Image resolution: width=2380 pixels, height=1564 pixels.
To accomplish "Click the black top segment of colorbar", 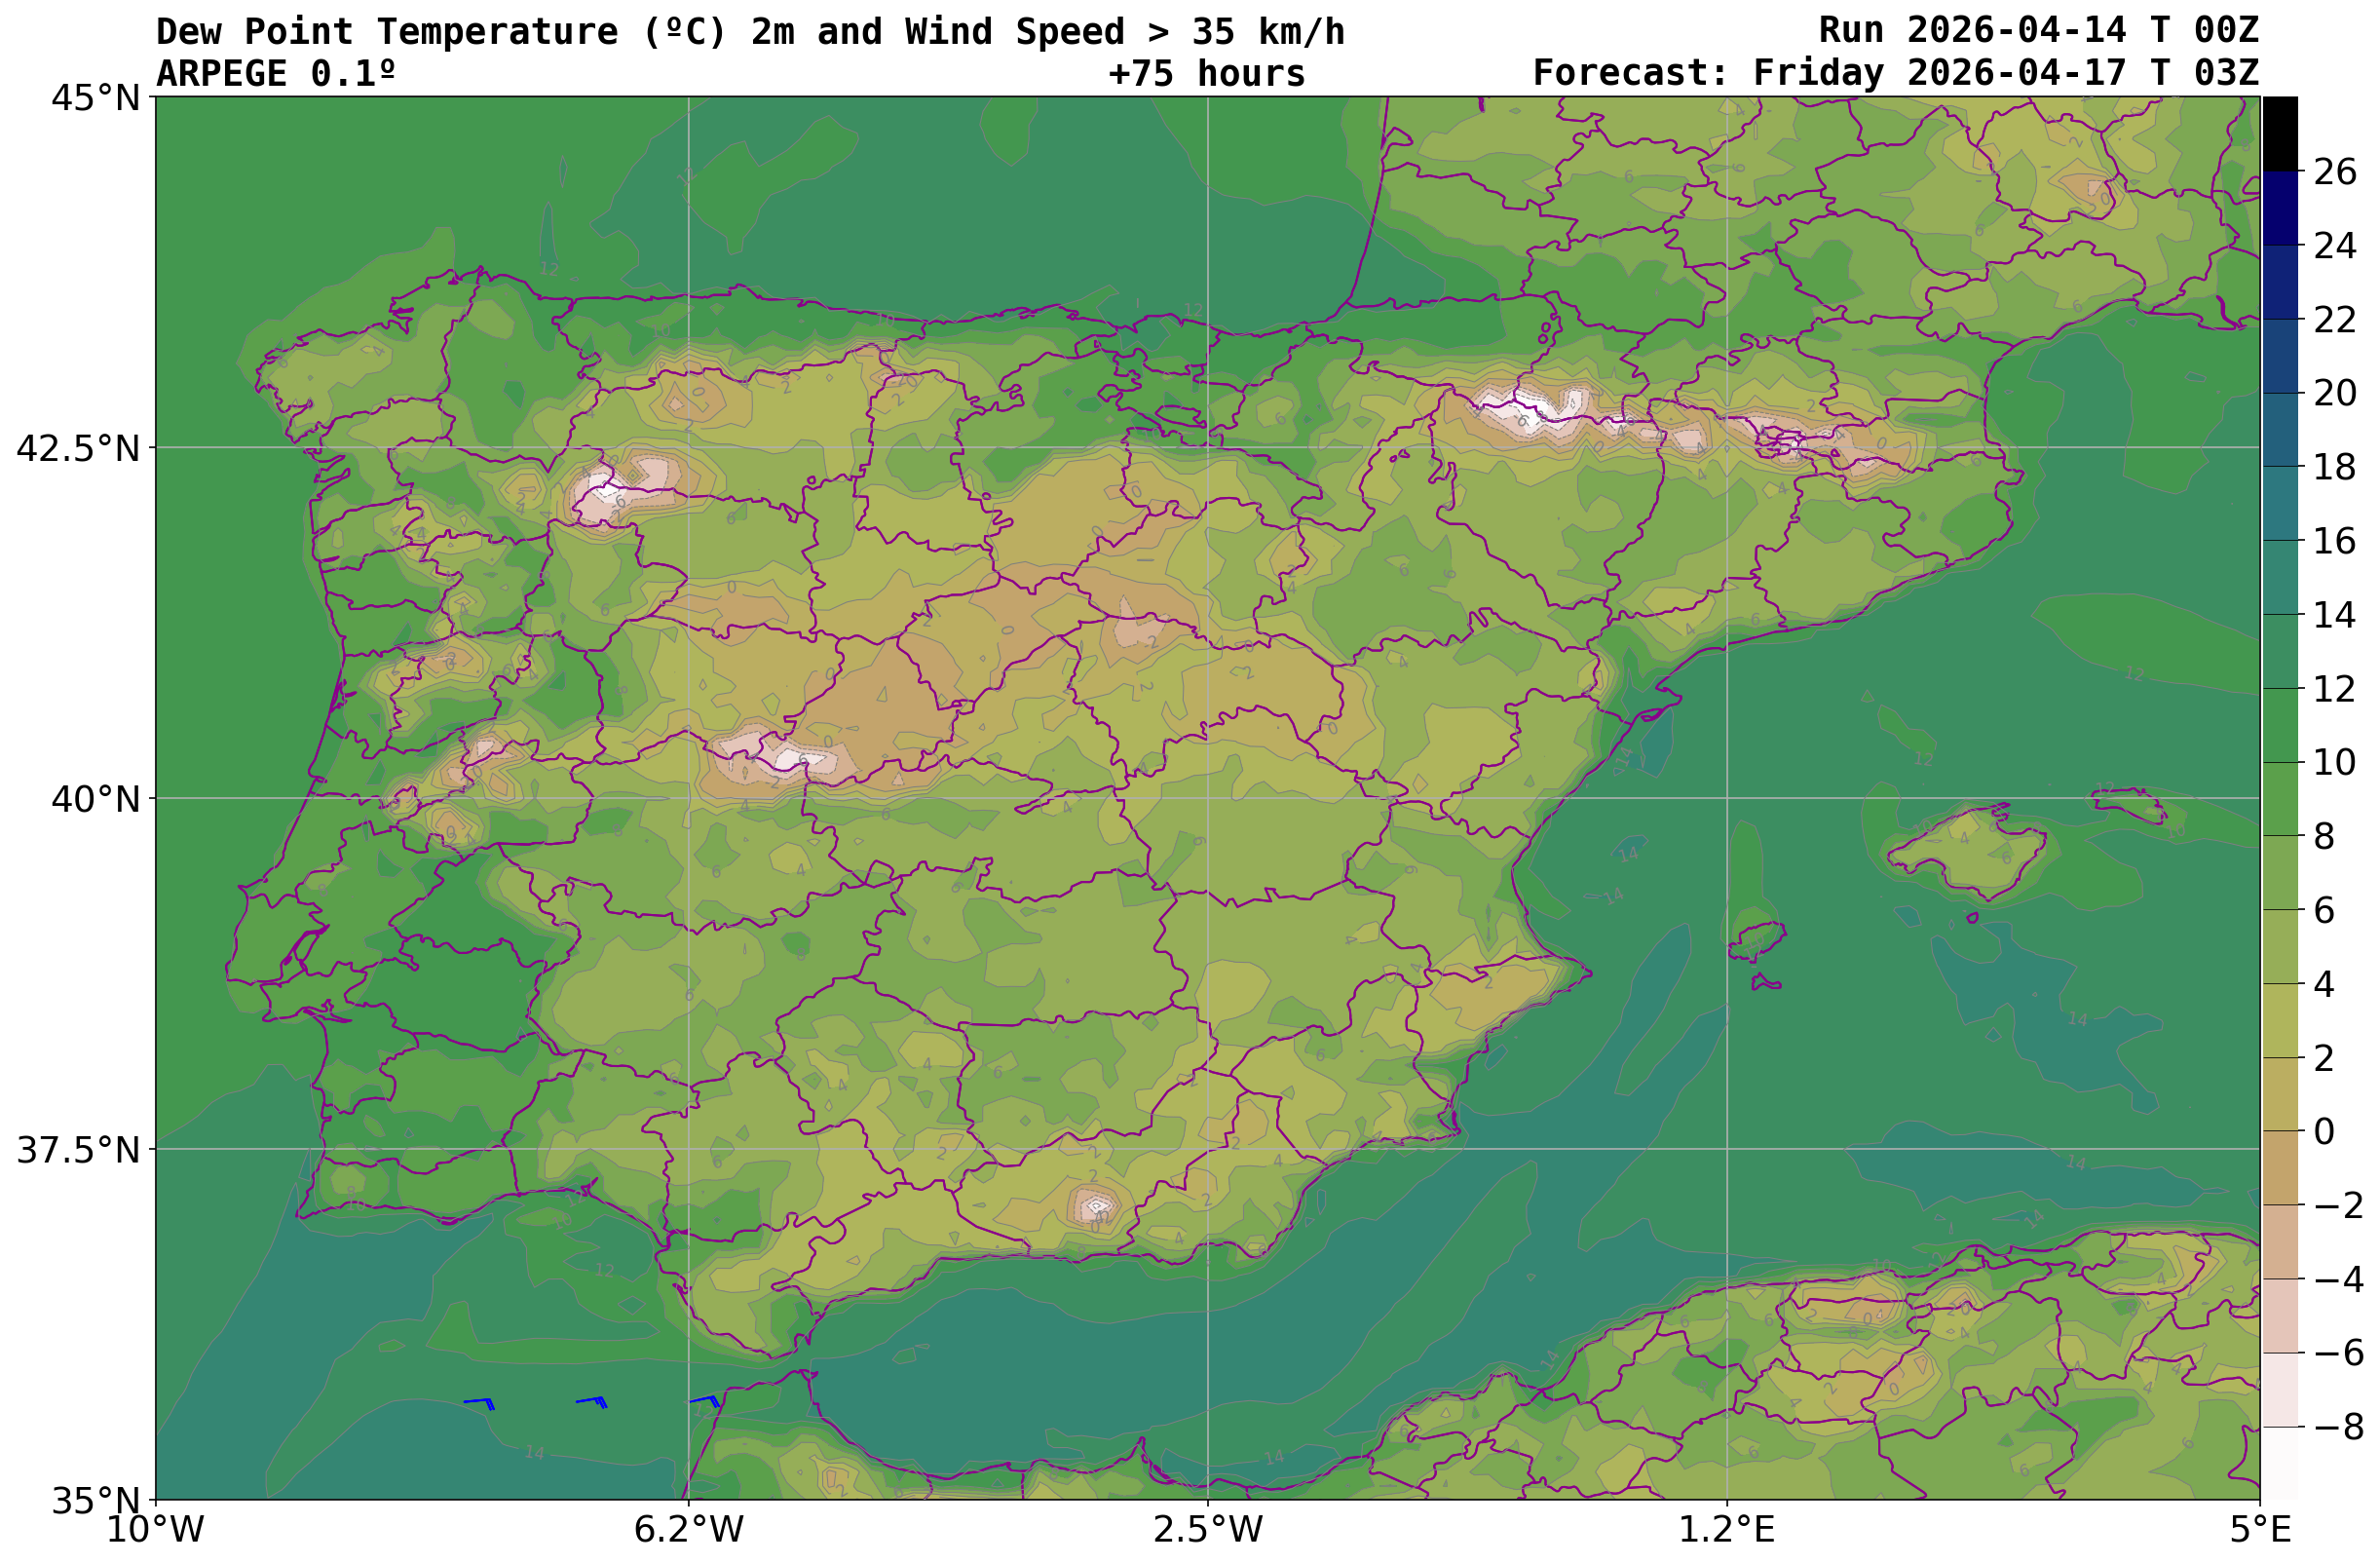I will point(2279,133).
